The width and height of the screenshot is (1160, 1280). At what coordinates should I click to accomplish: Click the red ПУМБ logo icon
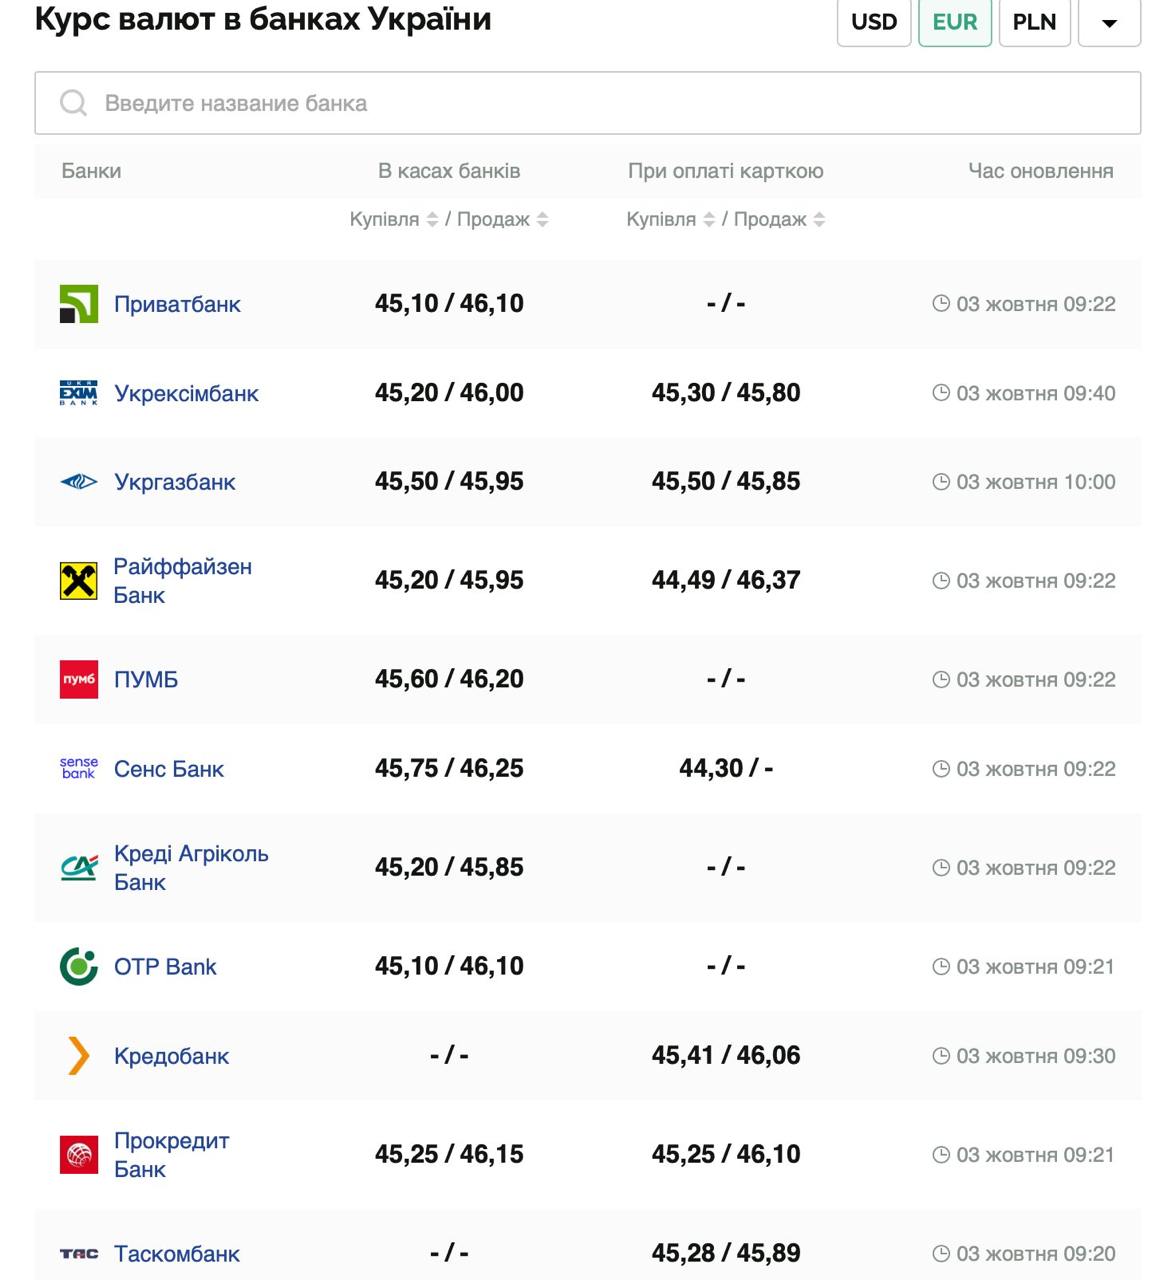79,680
